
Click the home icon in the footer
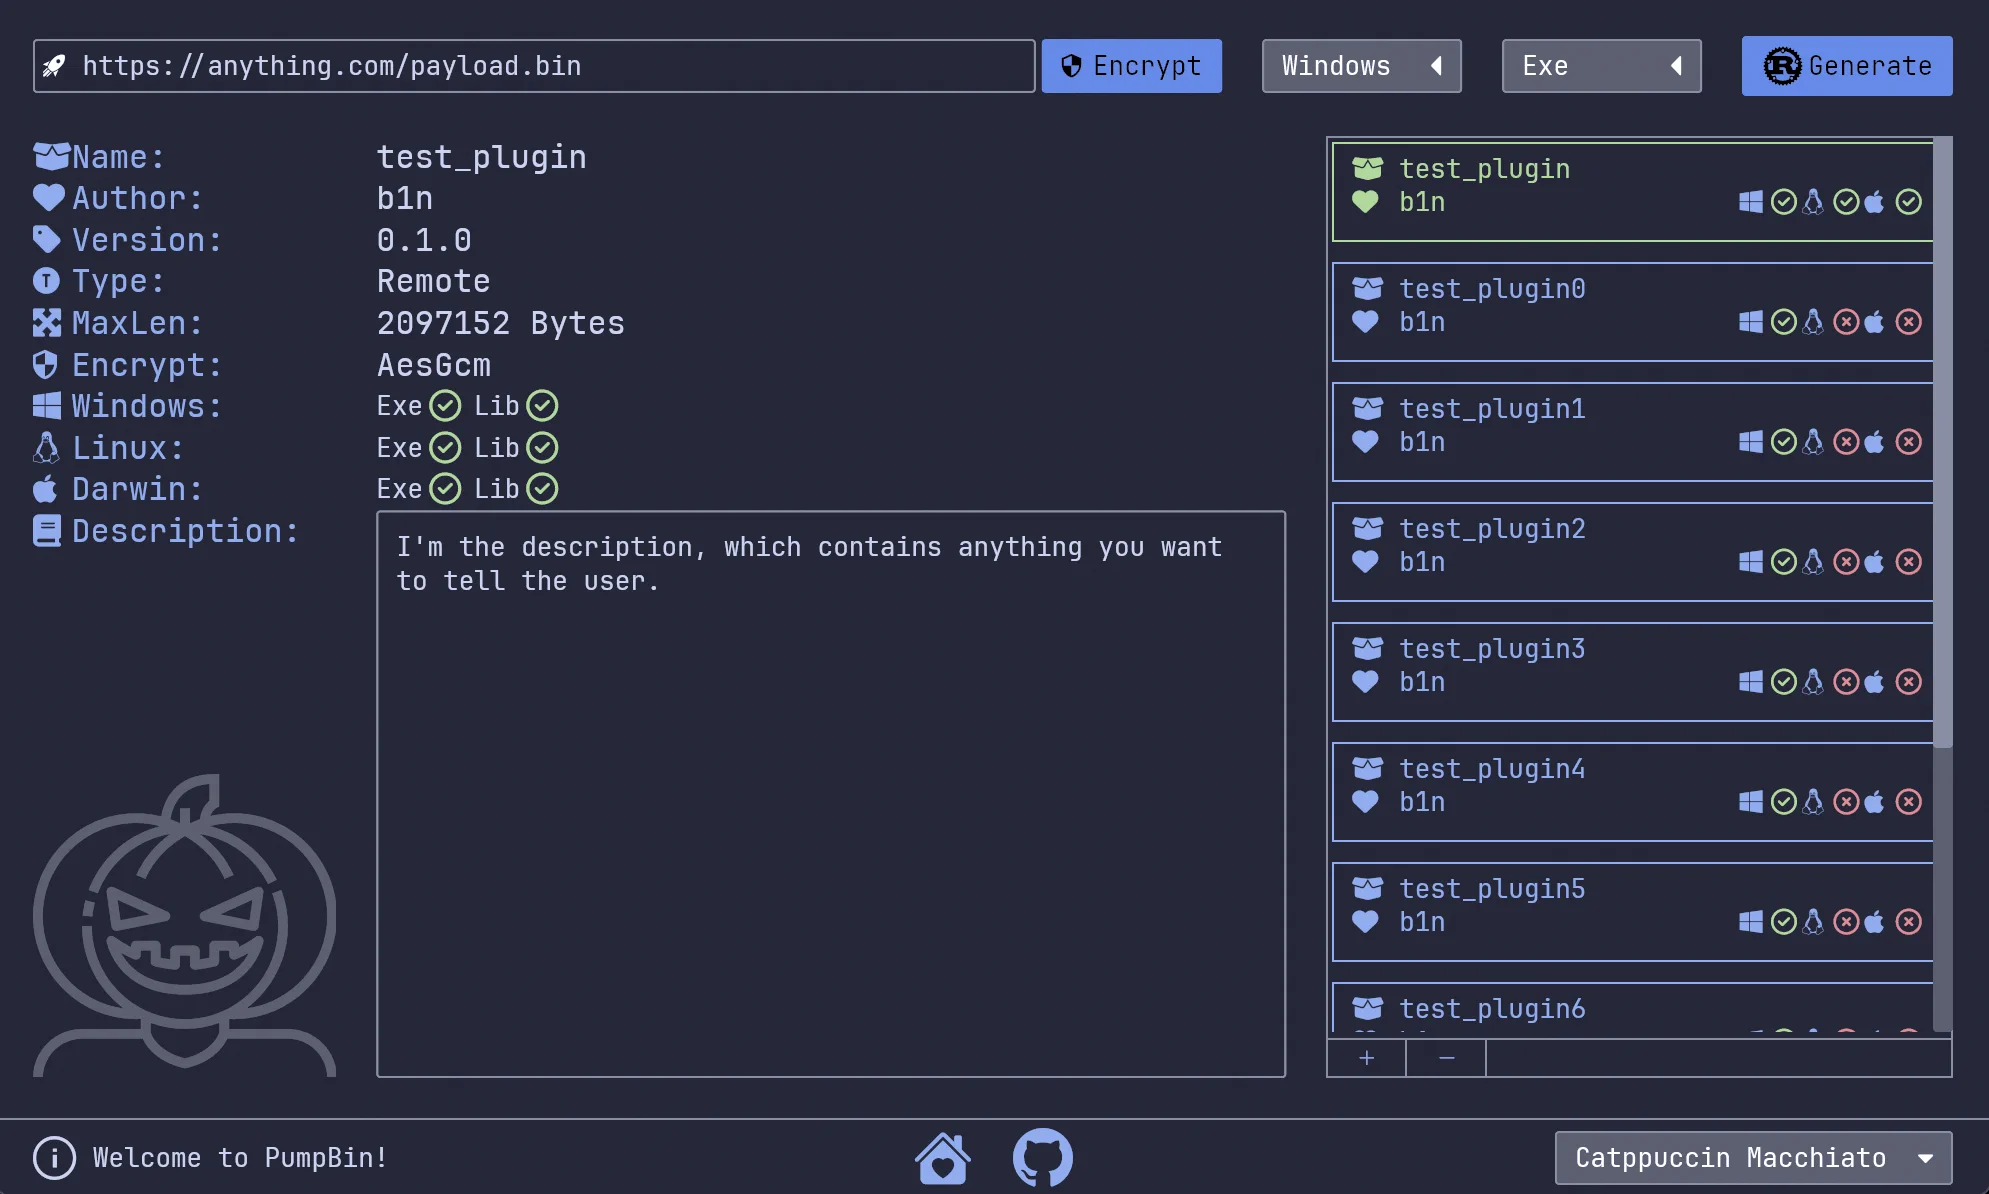coord(943,1158)
